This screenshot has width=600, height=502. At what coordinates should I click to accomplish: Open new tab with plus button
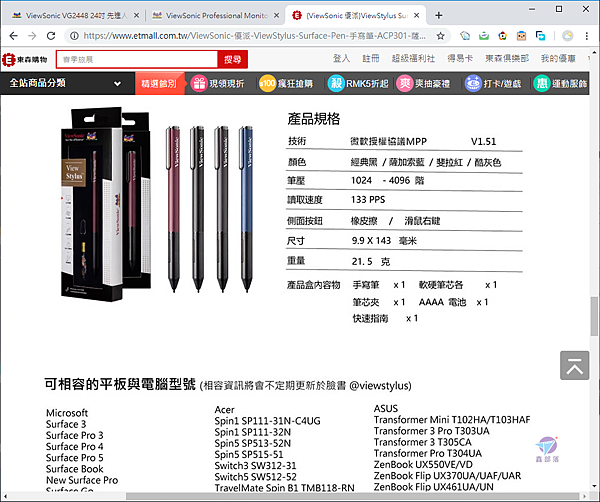(x=439, y=15)
